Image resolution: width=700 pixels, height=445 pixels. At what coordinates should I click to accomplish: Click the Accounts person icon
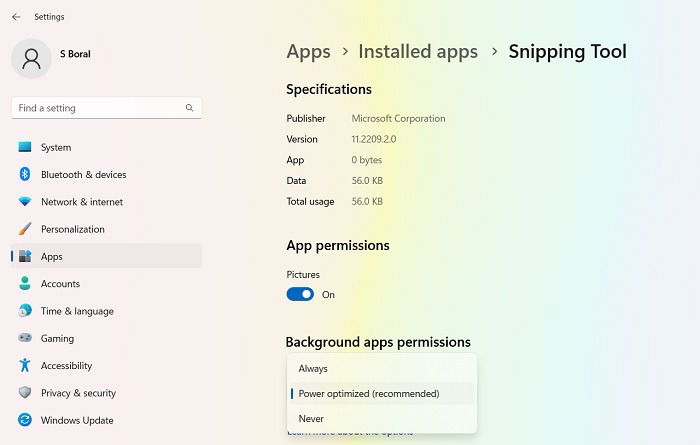[x=25, y=283]
